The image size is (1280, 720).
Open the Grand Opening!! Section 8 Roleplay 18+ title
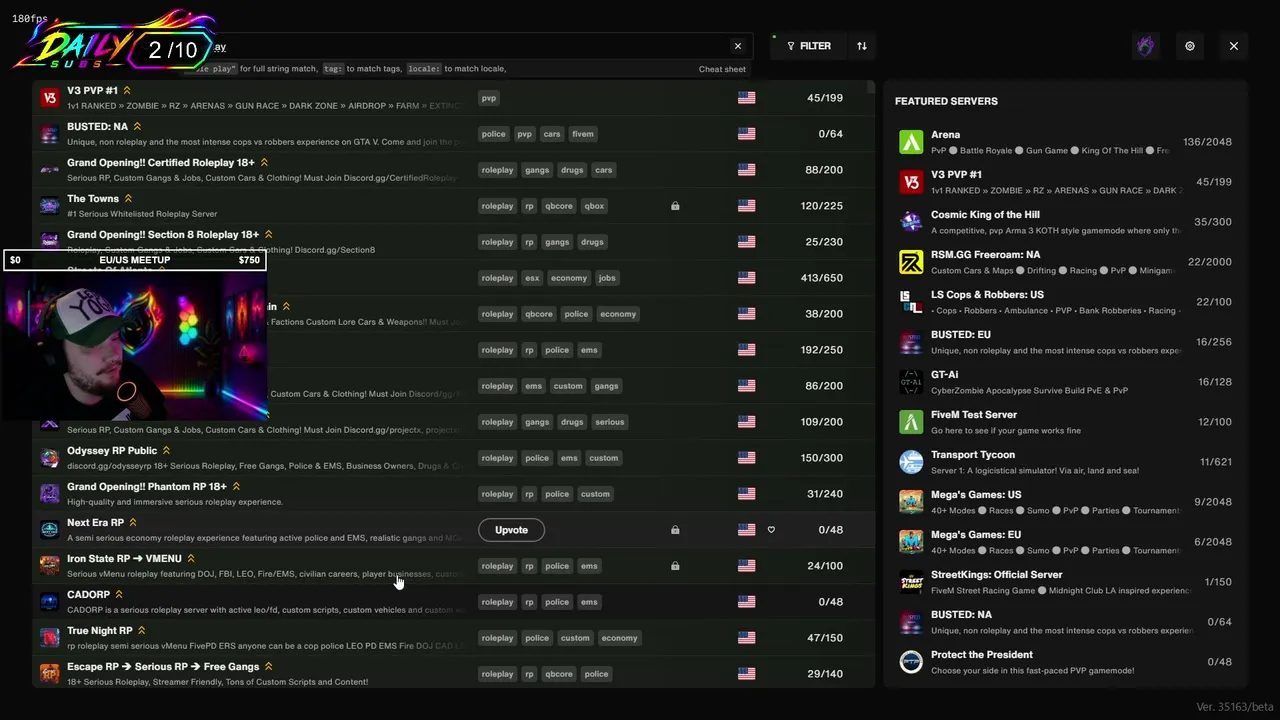click(163, 234)
